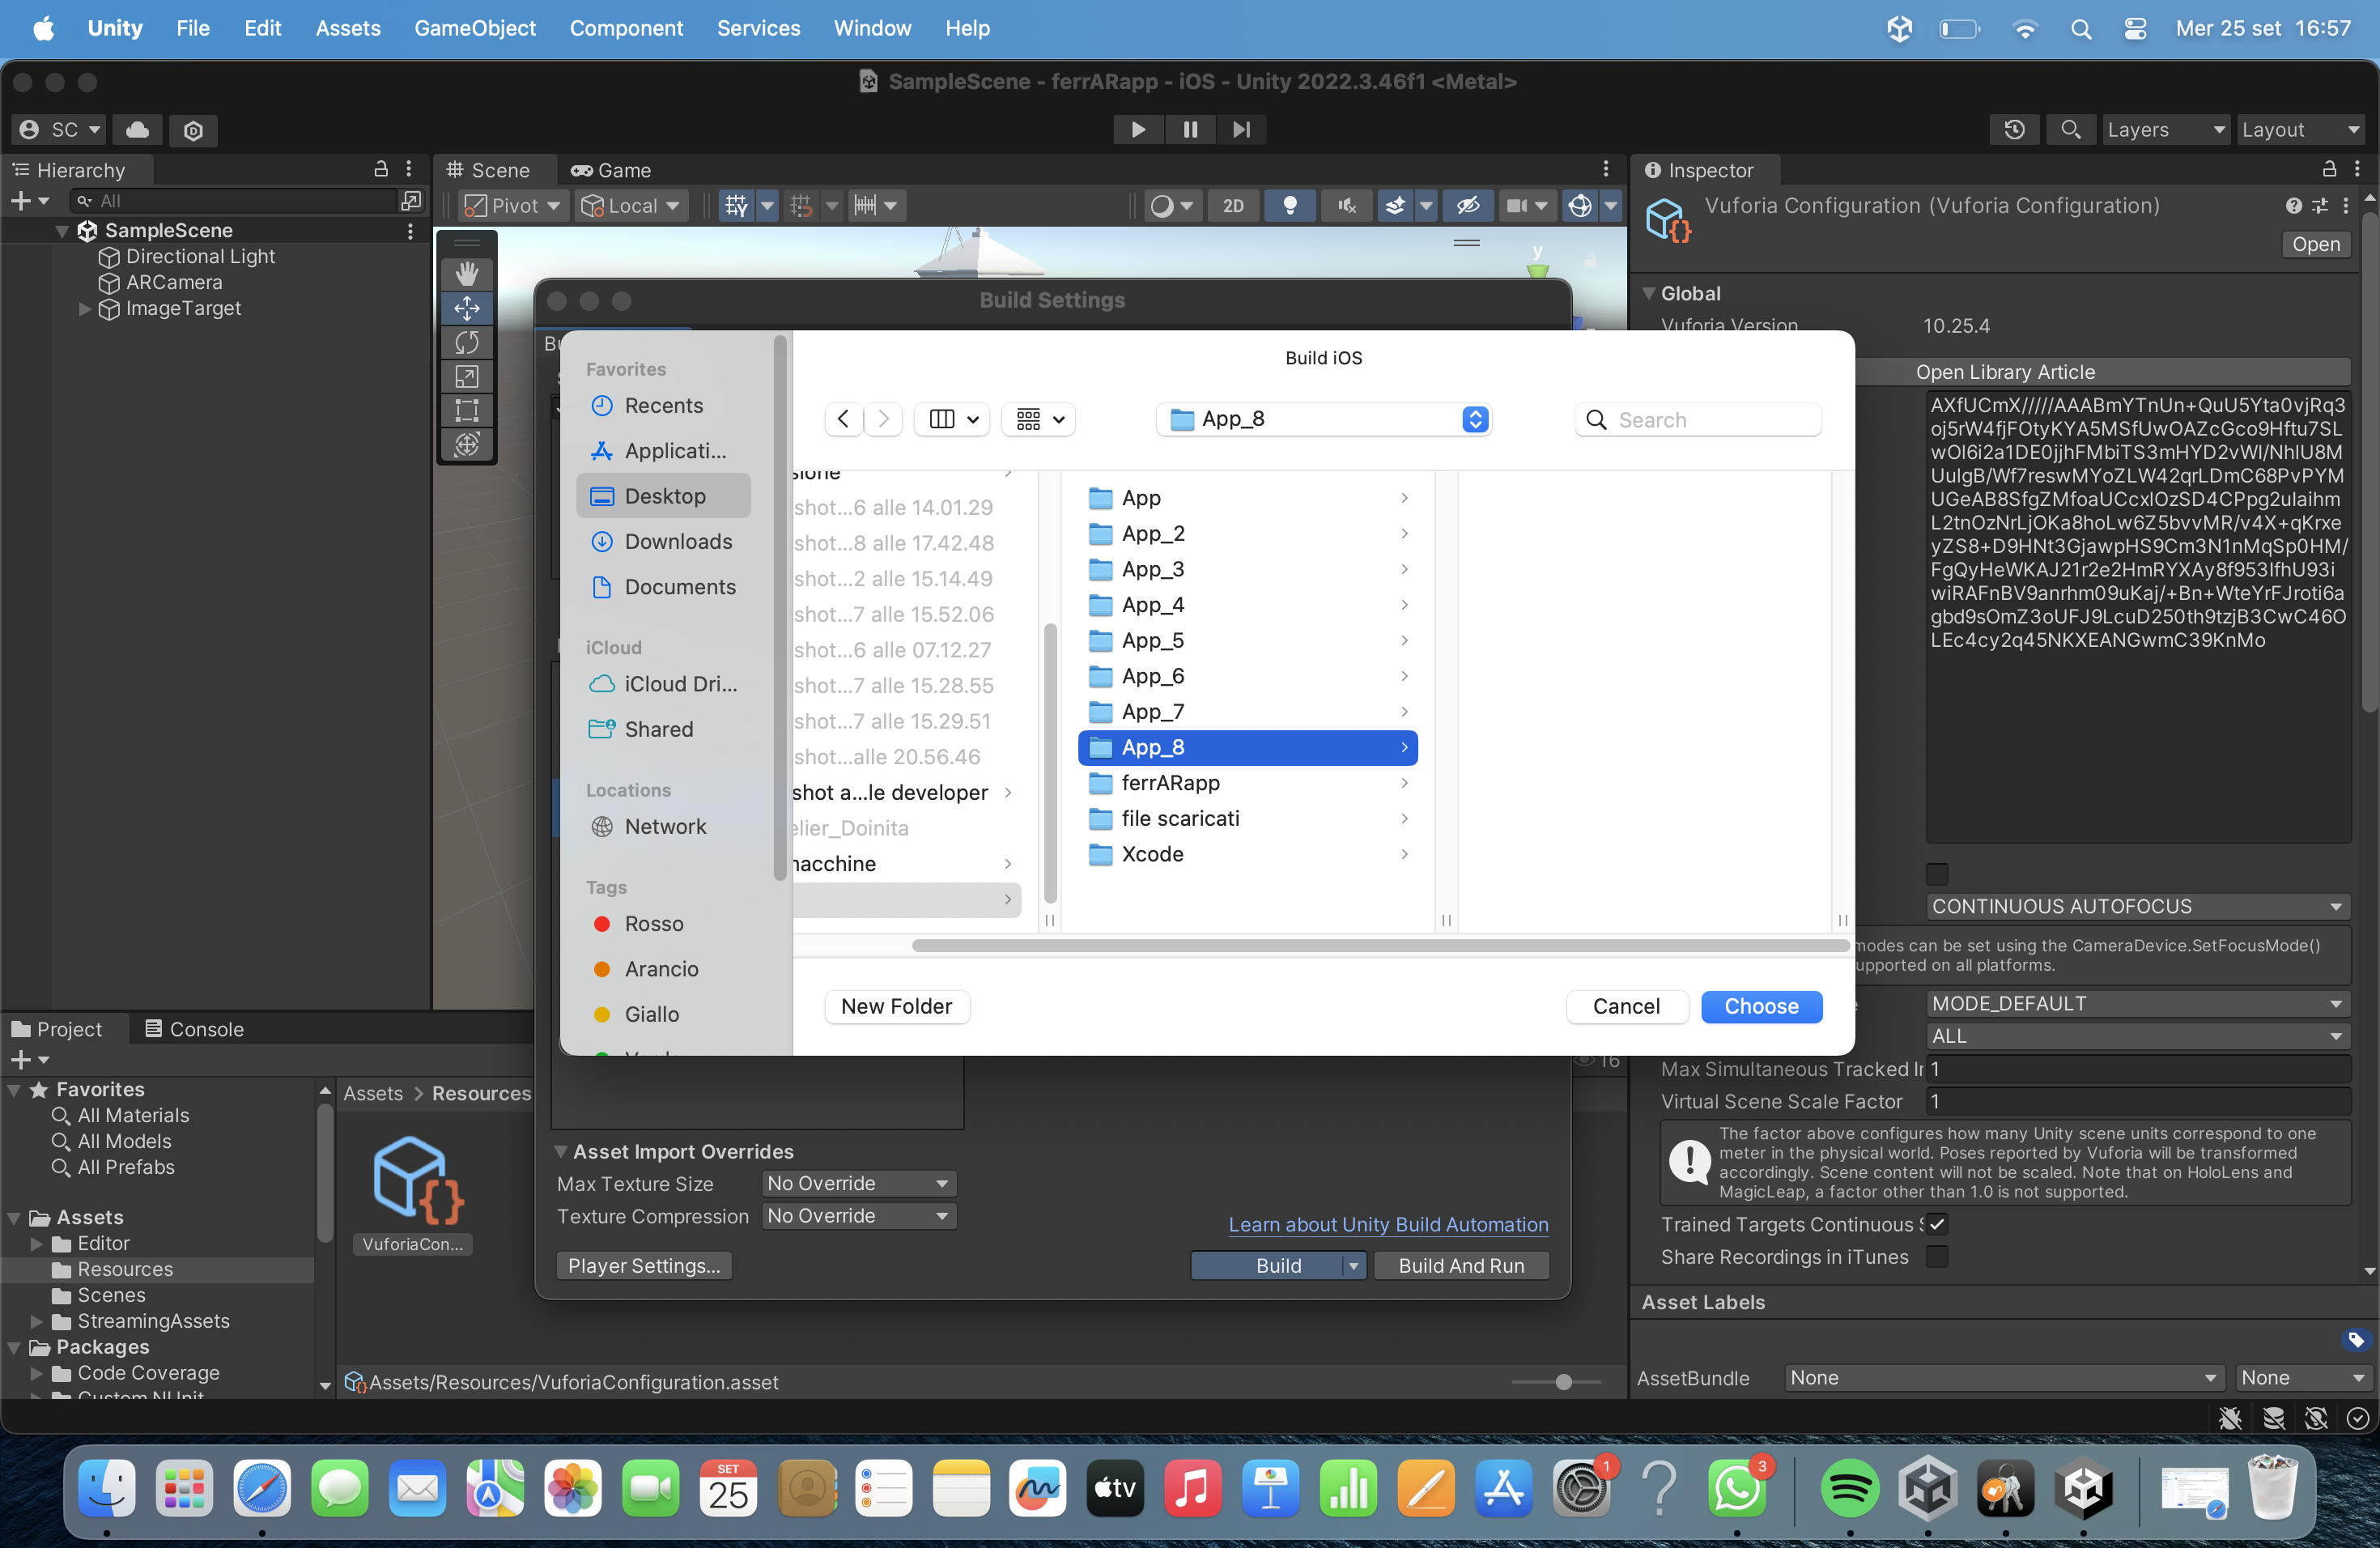Click Cancel in Build iOS dialog
This screenshot has height=1548, width=2380.
coord(1626,1006)
